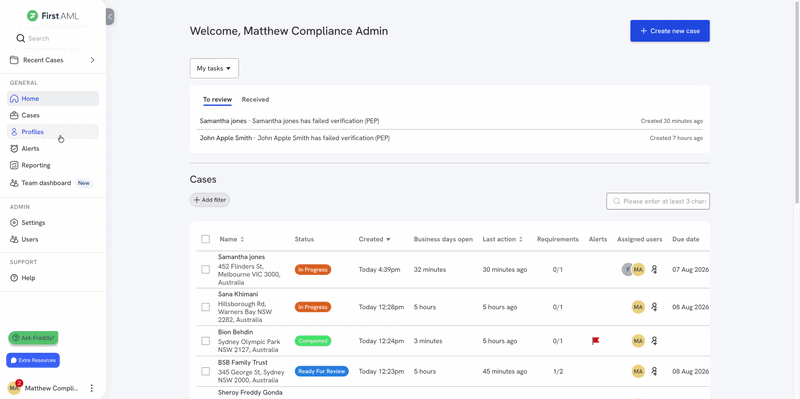Toggle the select-all checkbox in table header
800x399 pixels.
tap(206, 239)
